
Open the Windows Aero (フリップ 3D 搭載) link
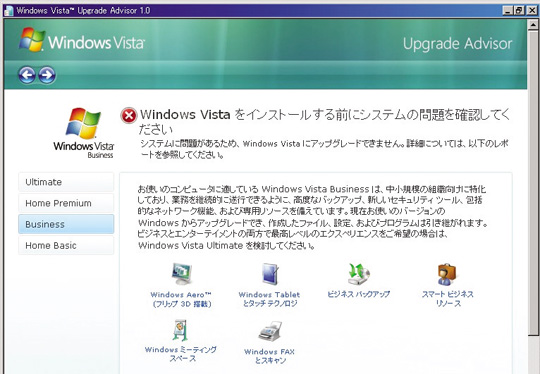181,299
